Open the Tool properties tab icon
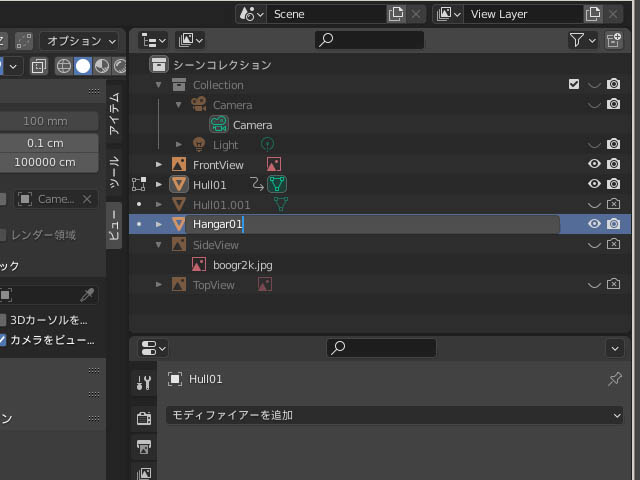The height and width of the screenshot is (480, 640). [144, 383]
